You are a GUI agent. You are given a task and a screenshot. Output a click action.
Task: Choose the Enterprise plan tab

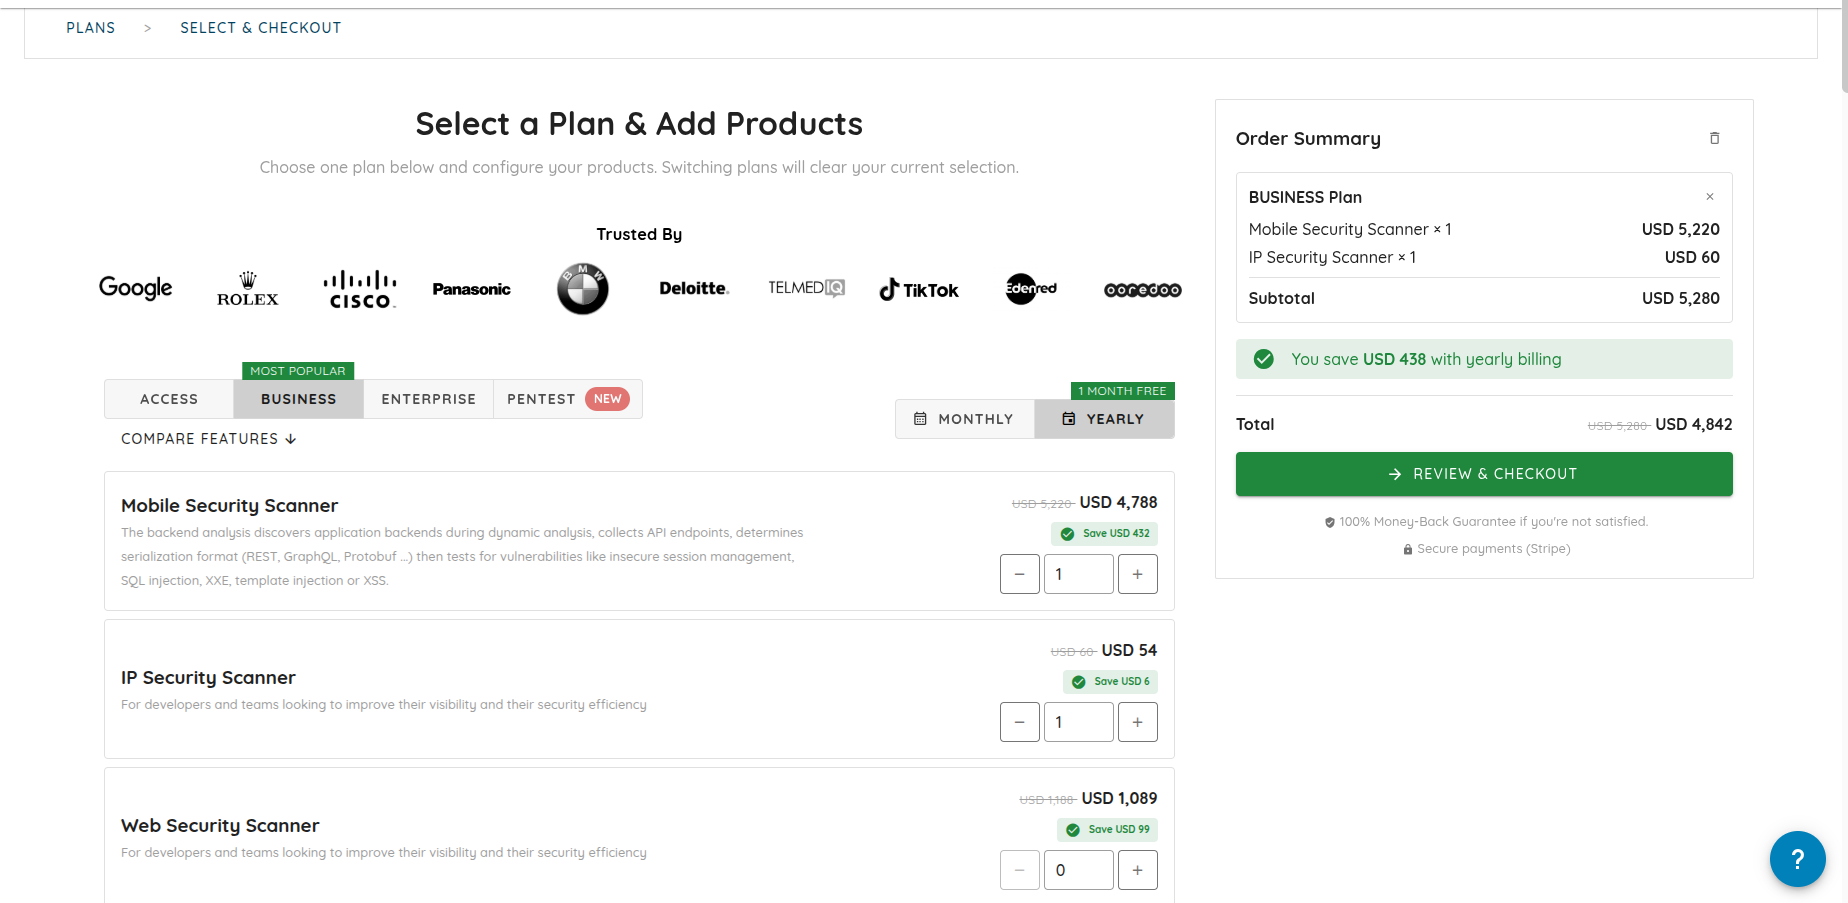[x=428, y=399]
